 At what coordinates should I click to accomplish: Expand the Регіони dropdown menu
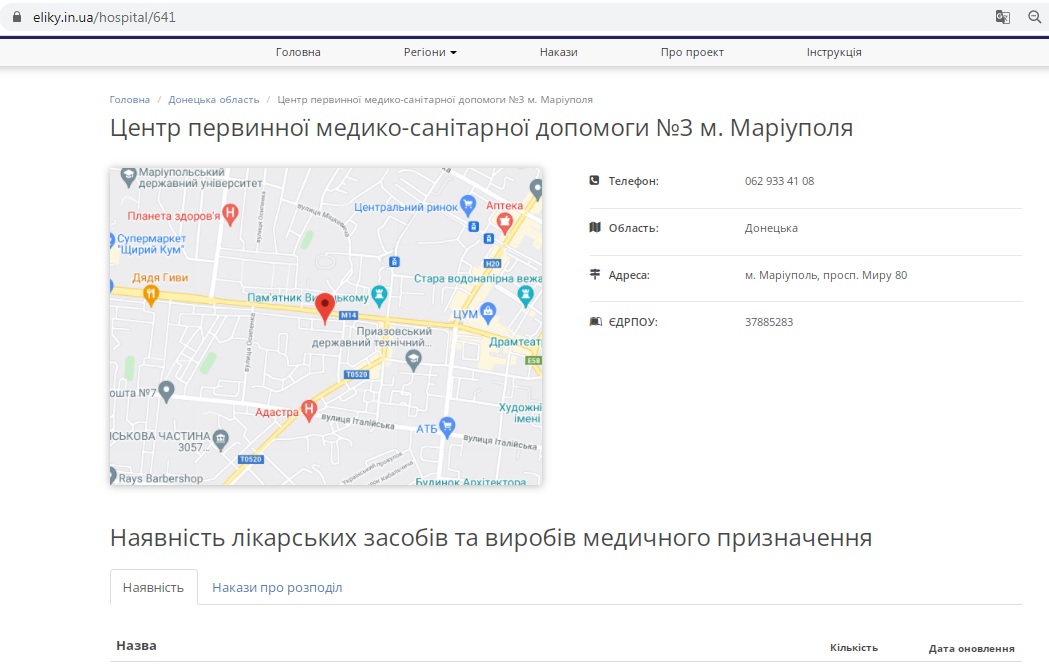430,52
